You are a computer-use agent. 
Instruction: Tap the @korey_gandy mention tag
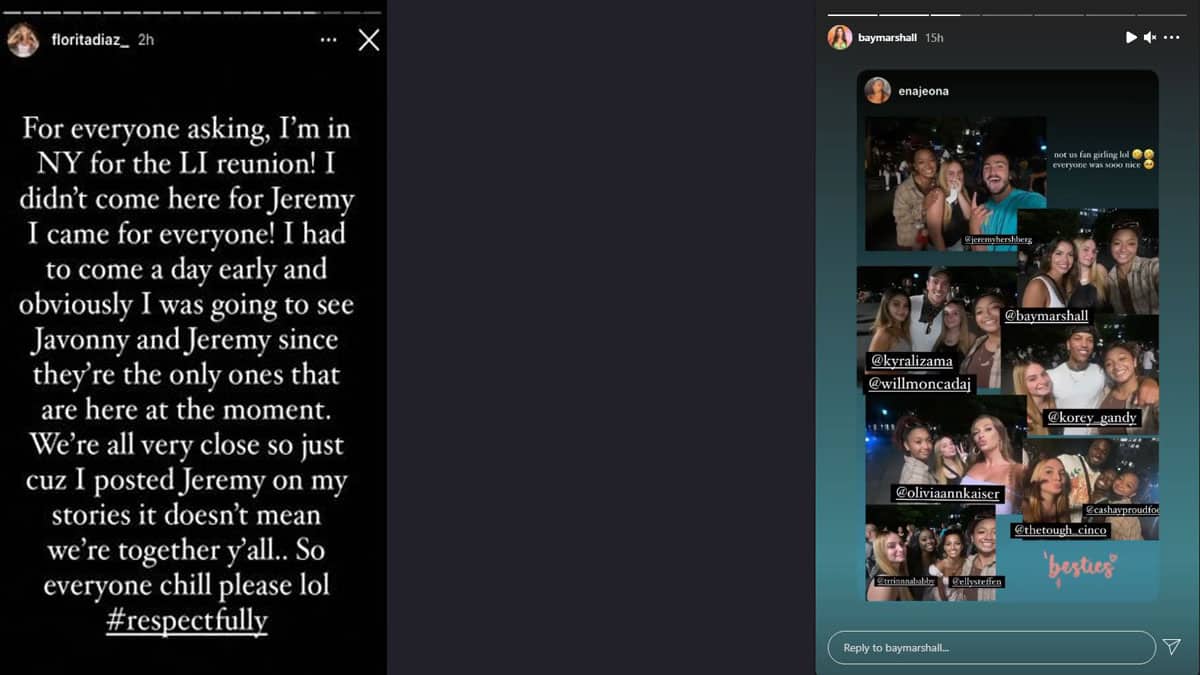1092,417
